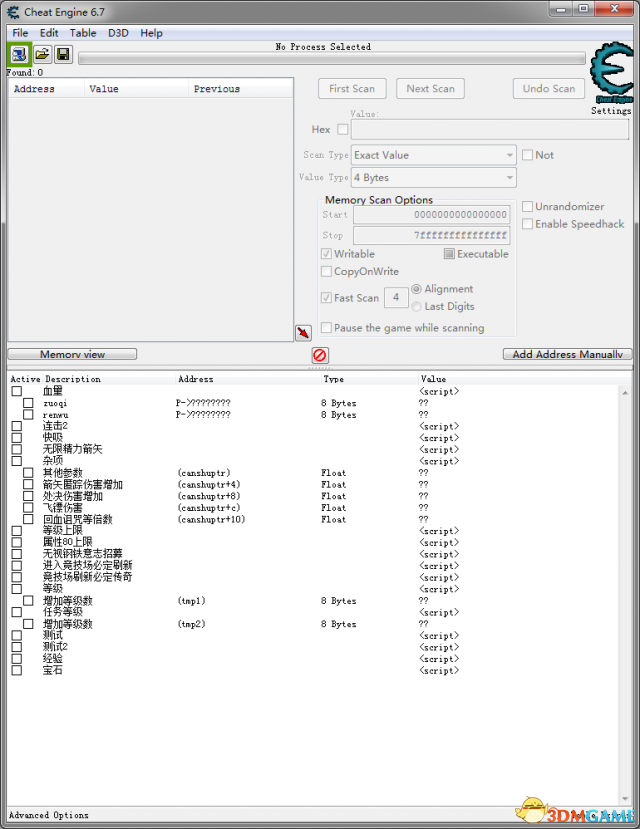The image size is (640, 829).
Task: Enable the Unrandomizer checkbox
Action: click(x=527, y=206)
